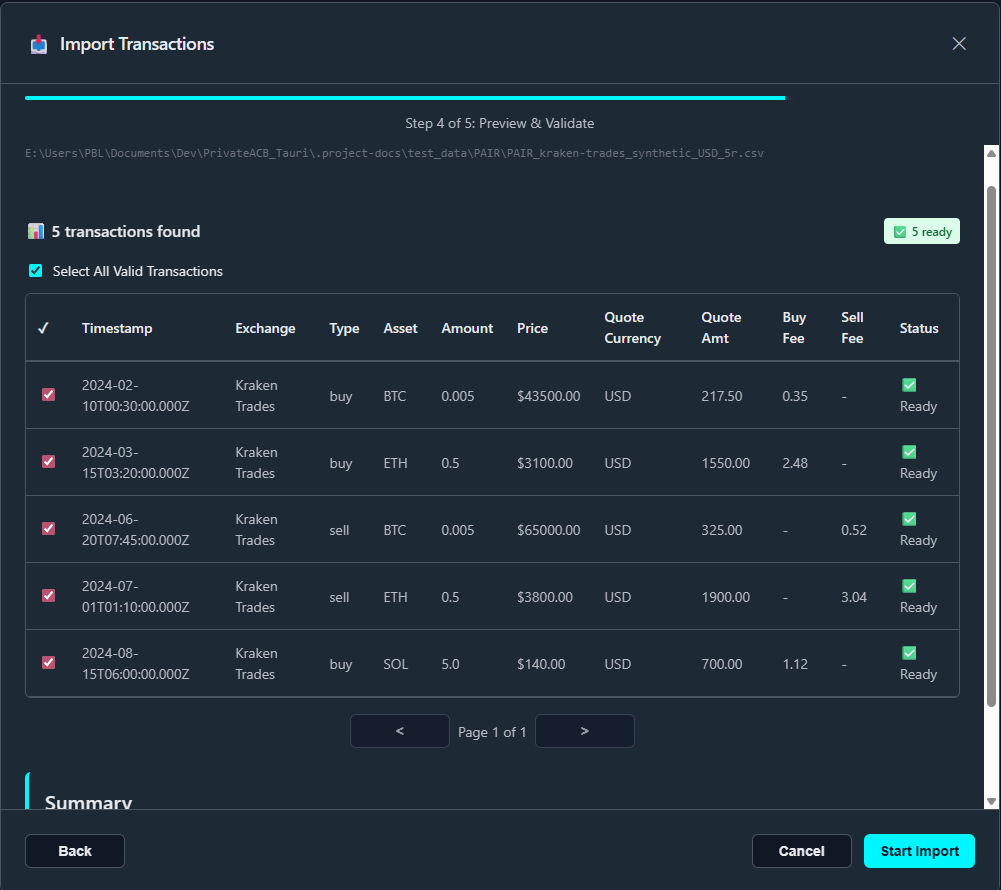Screen dimensions: 1001x890
Task: Click the Timestamp column header
Action: pos(117,328)
